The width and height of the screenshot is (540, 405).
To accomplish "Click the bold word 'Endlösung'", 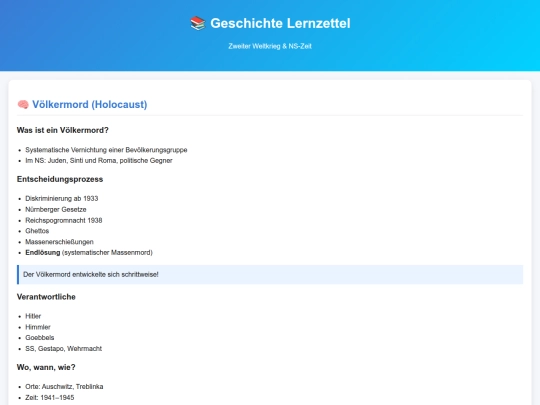I will [43, 252].
